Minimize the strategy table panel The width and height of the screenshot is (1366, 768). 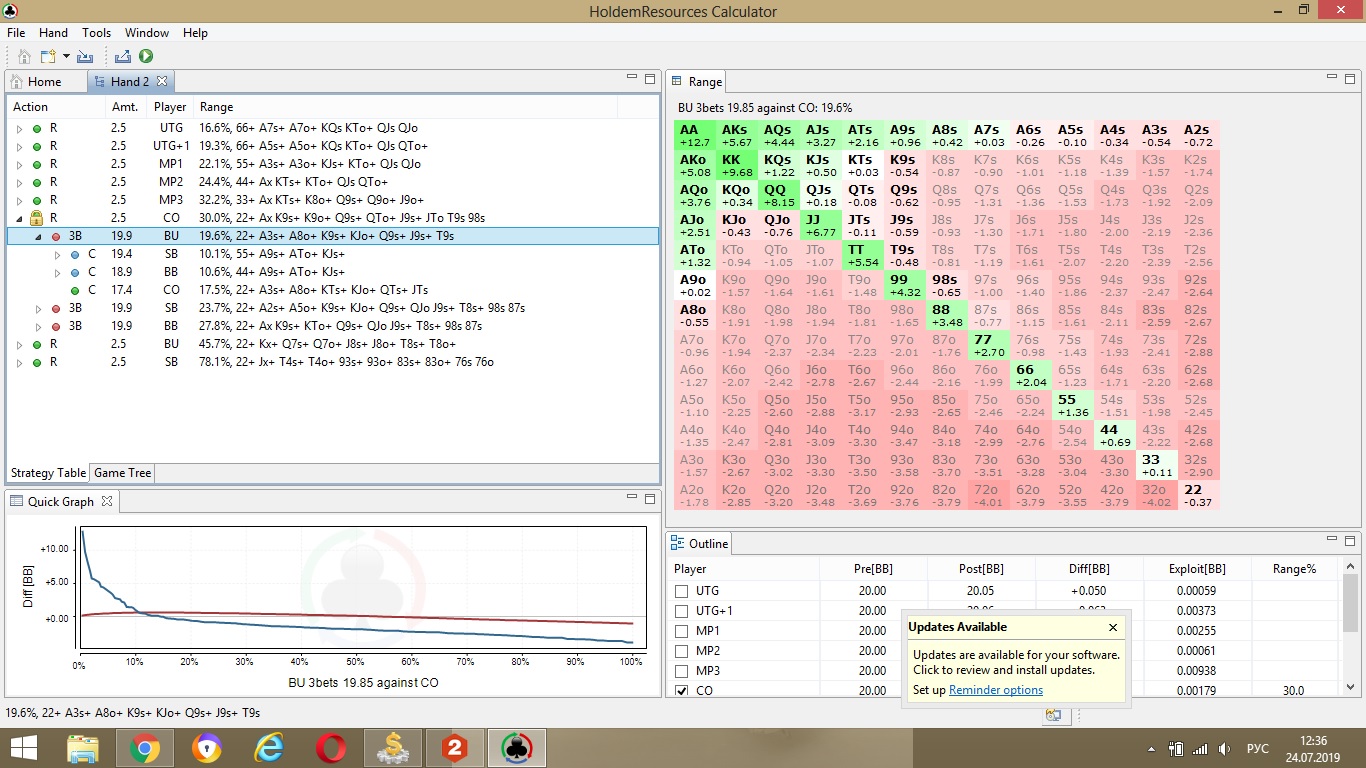(631, 77)
